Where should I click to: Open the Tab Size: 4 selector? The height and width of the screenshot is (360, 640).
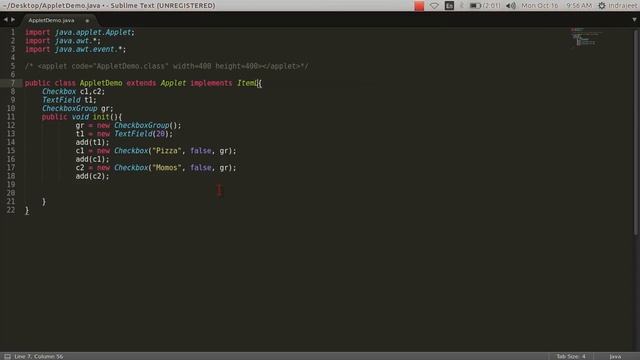[571, 356]
